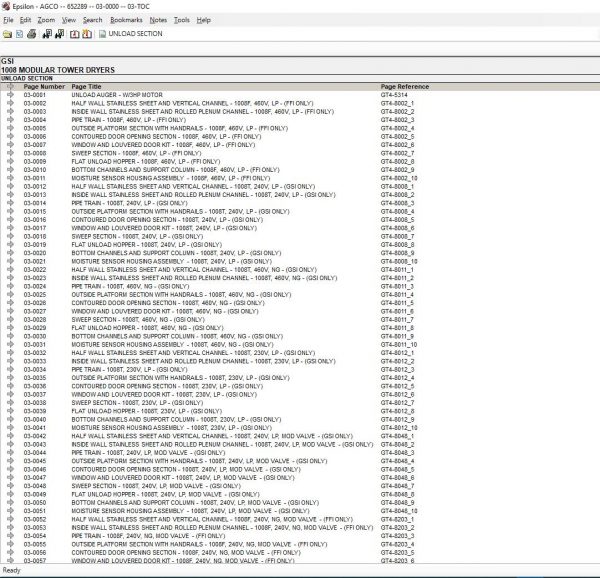
Task: Click the arrow icon for row 03-0004
Action: tap(10, 120)
